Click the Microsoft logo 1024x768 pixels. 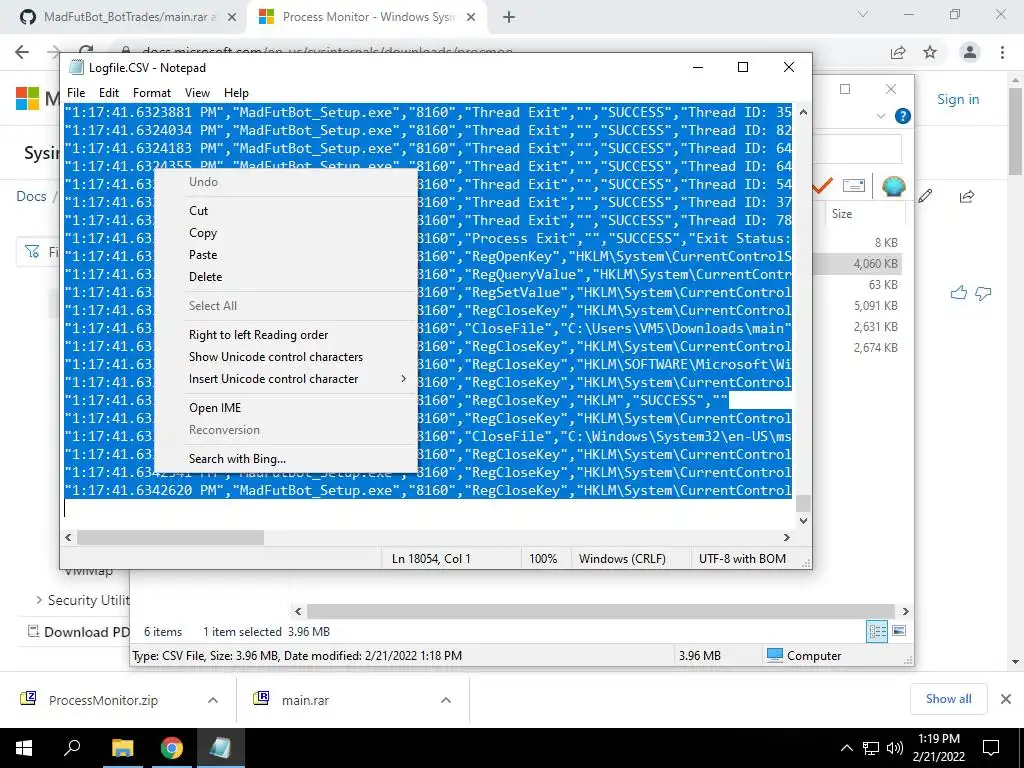(x=27, y=99)
